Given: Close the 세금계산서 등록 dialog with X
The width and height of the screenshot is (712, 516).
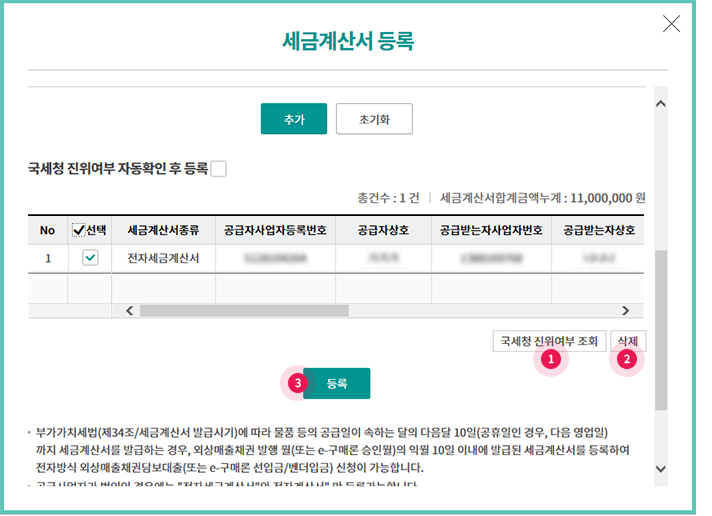Looking at the screenshot, I should [671, 24].
